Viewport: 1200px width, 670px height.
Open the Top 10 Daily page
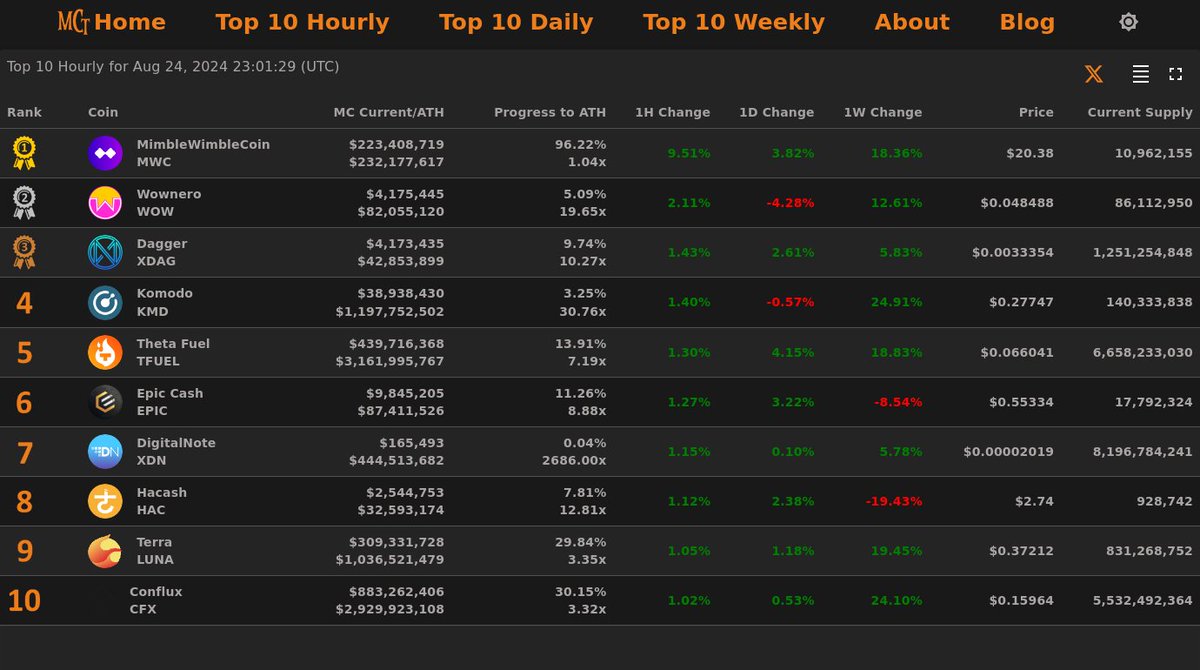click(516, 22)
